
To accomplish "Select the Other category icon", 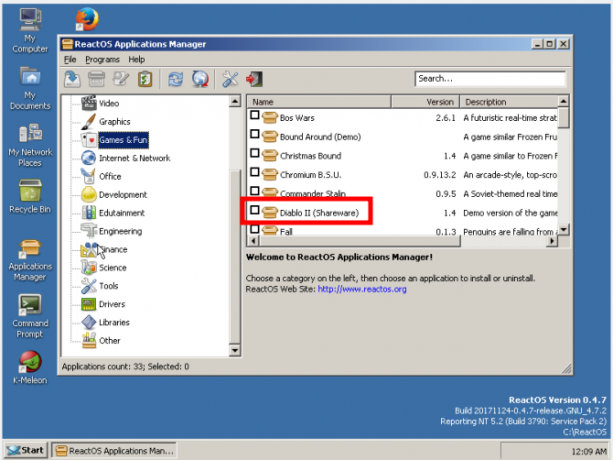I will [x=89, y=340].
